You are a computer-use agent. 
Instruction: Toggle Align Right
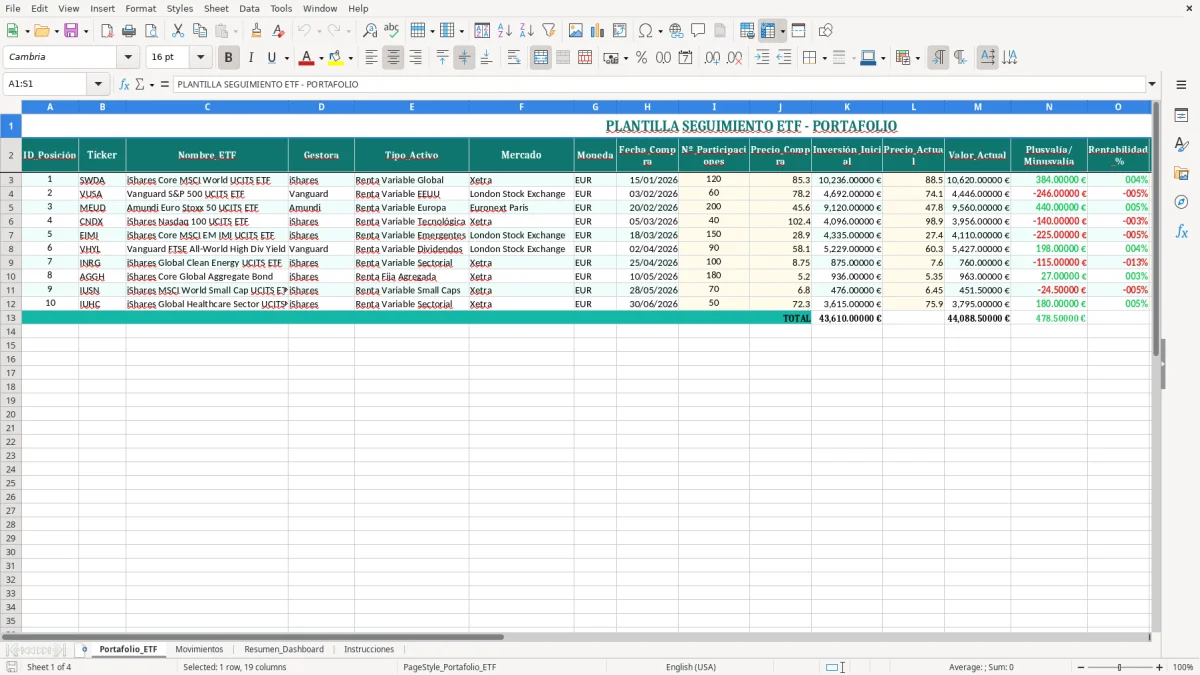pyautogui.click(x=415, y=58)
